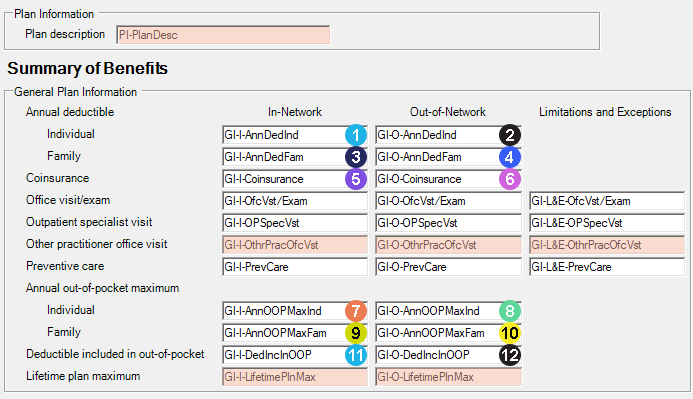693x399 pixels.
Task: Select the GI-O-LifetimePlnMax shaded field
Action: 448,377
